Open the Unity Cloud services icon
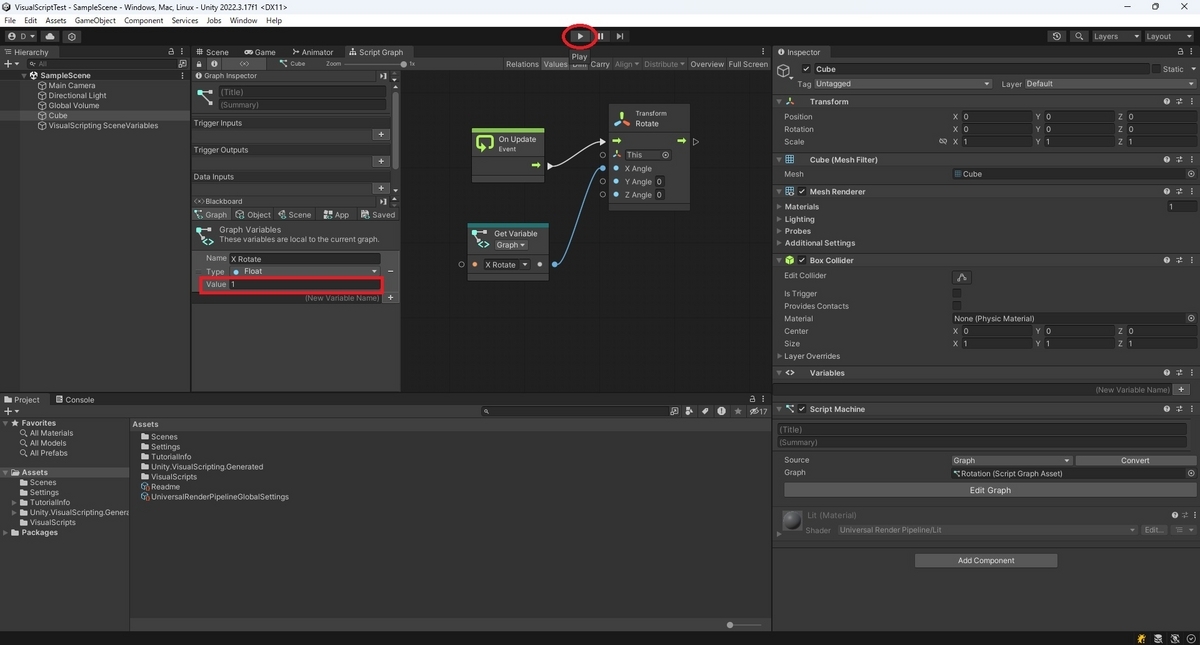Viewport: 1200px width, 645px height. tap(50, 37)
